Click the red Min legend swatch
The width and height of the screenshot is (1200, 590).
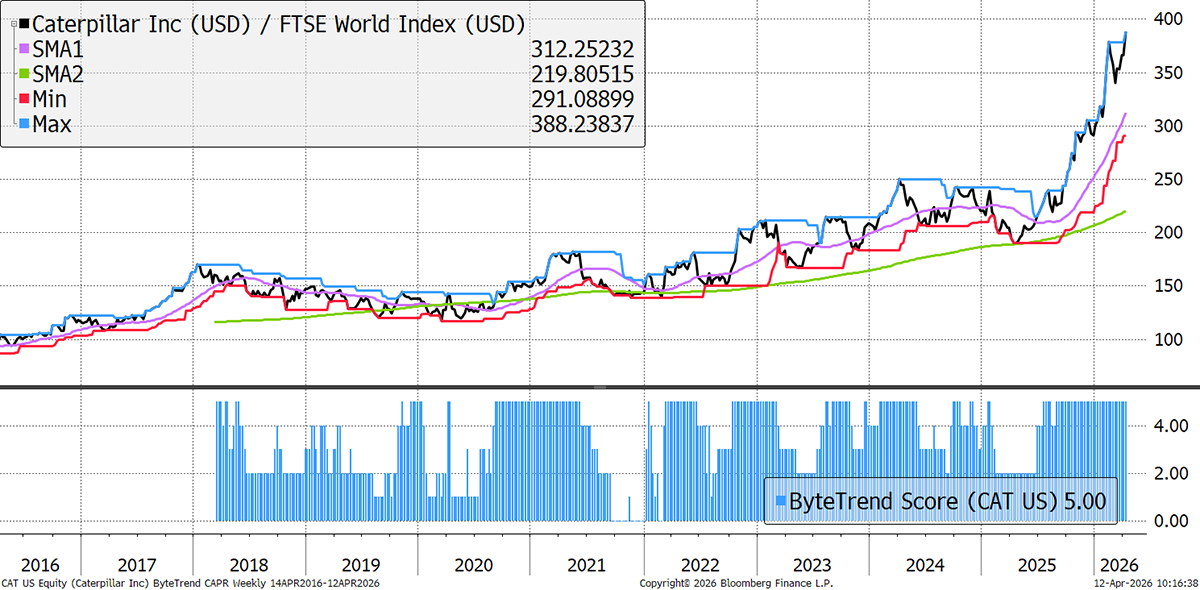tap(24, 98)
